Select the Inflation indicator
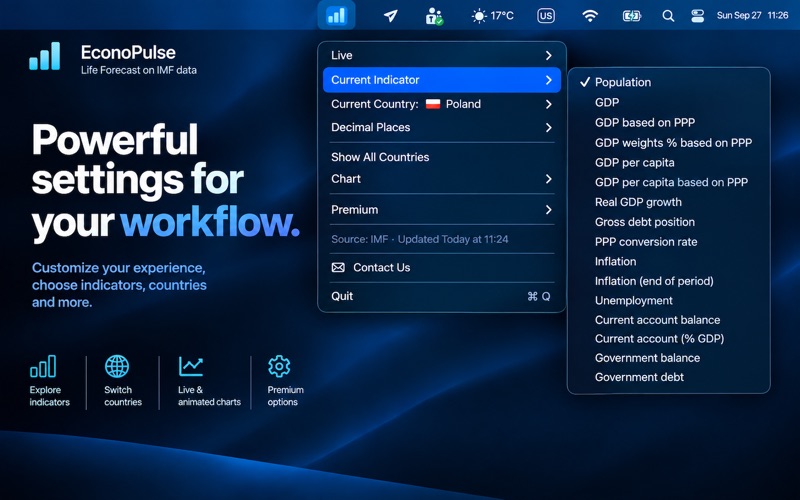The image size is (800, 500). pyautogui.click(x=668, y=262)
